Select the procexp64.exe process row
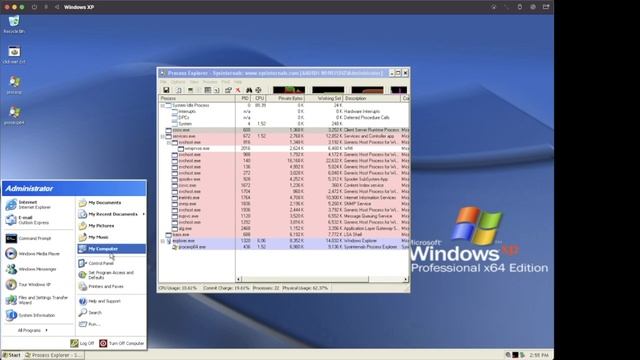The width and height of the screenshot is (640, 360). click(284, 247)
